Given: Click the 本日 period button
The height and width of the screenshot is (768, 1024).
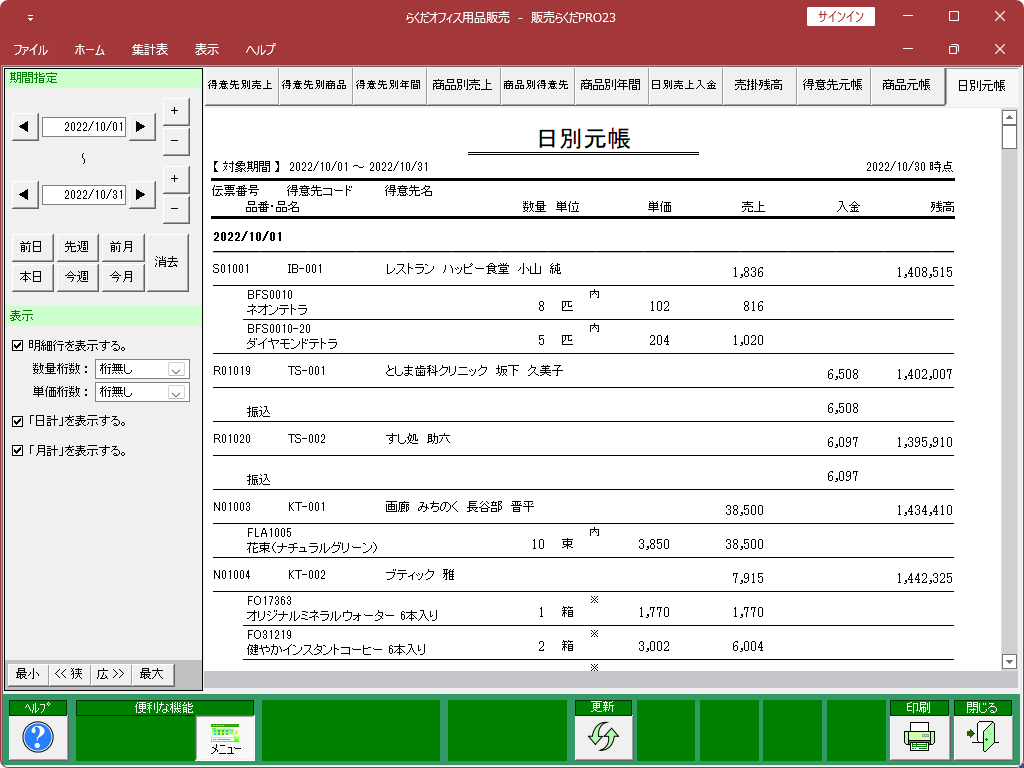Looking at the screenshot, I should point(31,277).
